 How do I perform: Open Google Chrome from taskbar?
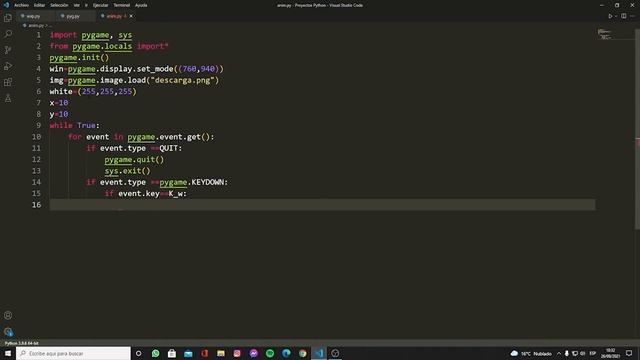tap(302, 353)
